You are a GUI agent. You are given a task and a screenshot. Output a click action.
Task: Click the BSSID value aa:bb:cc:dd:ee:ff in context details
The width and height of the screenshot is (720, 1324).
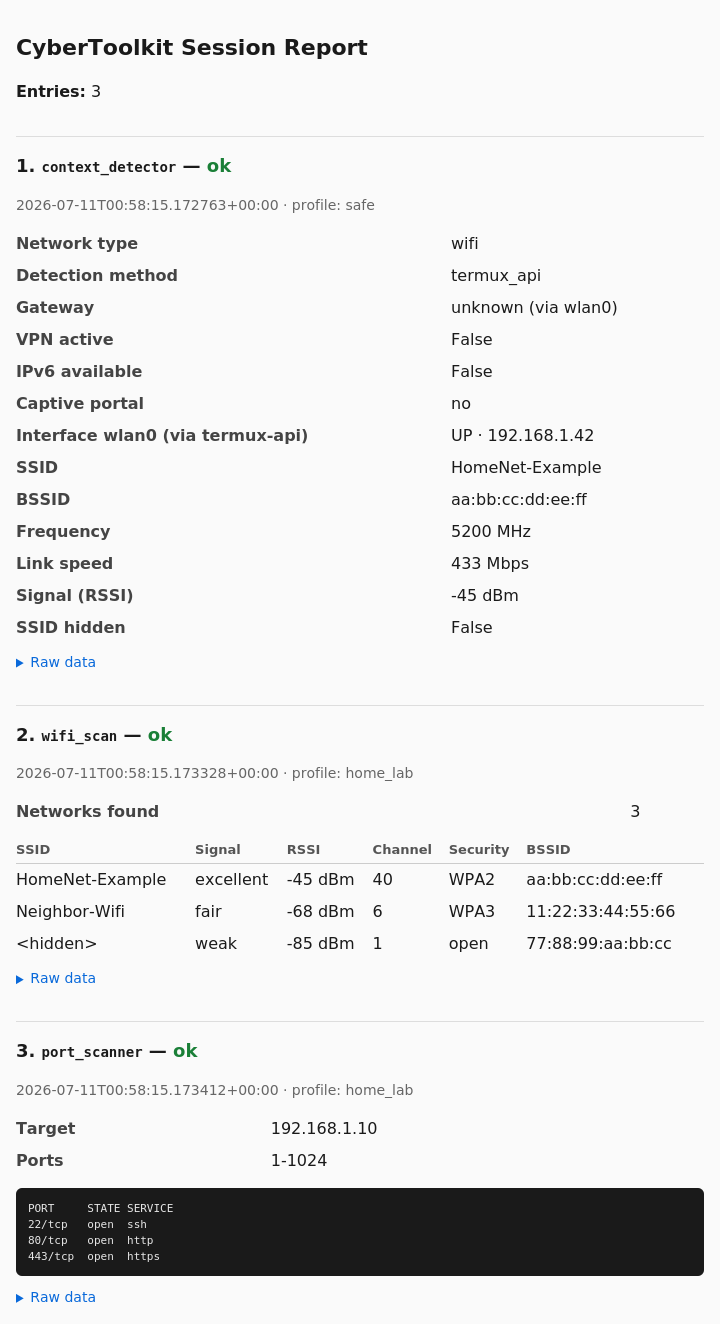(x=519, y=499)
